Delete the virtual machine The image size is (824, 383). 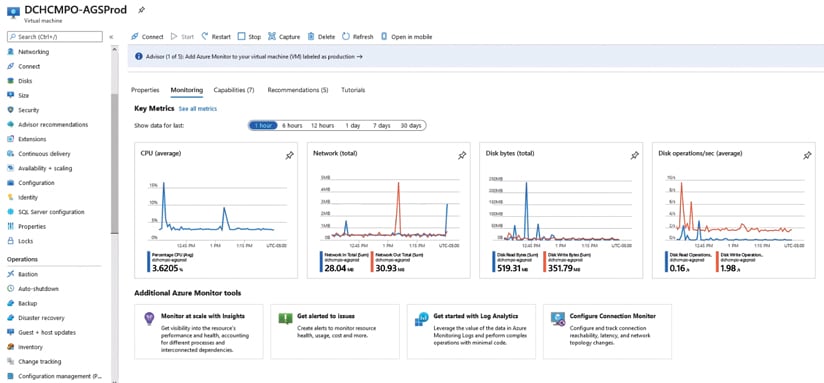pos(321,37)
